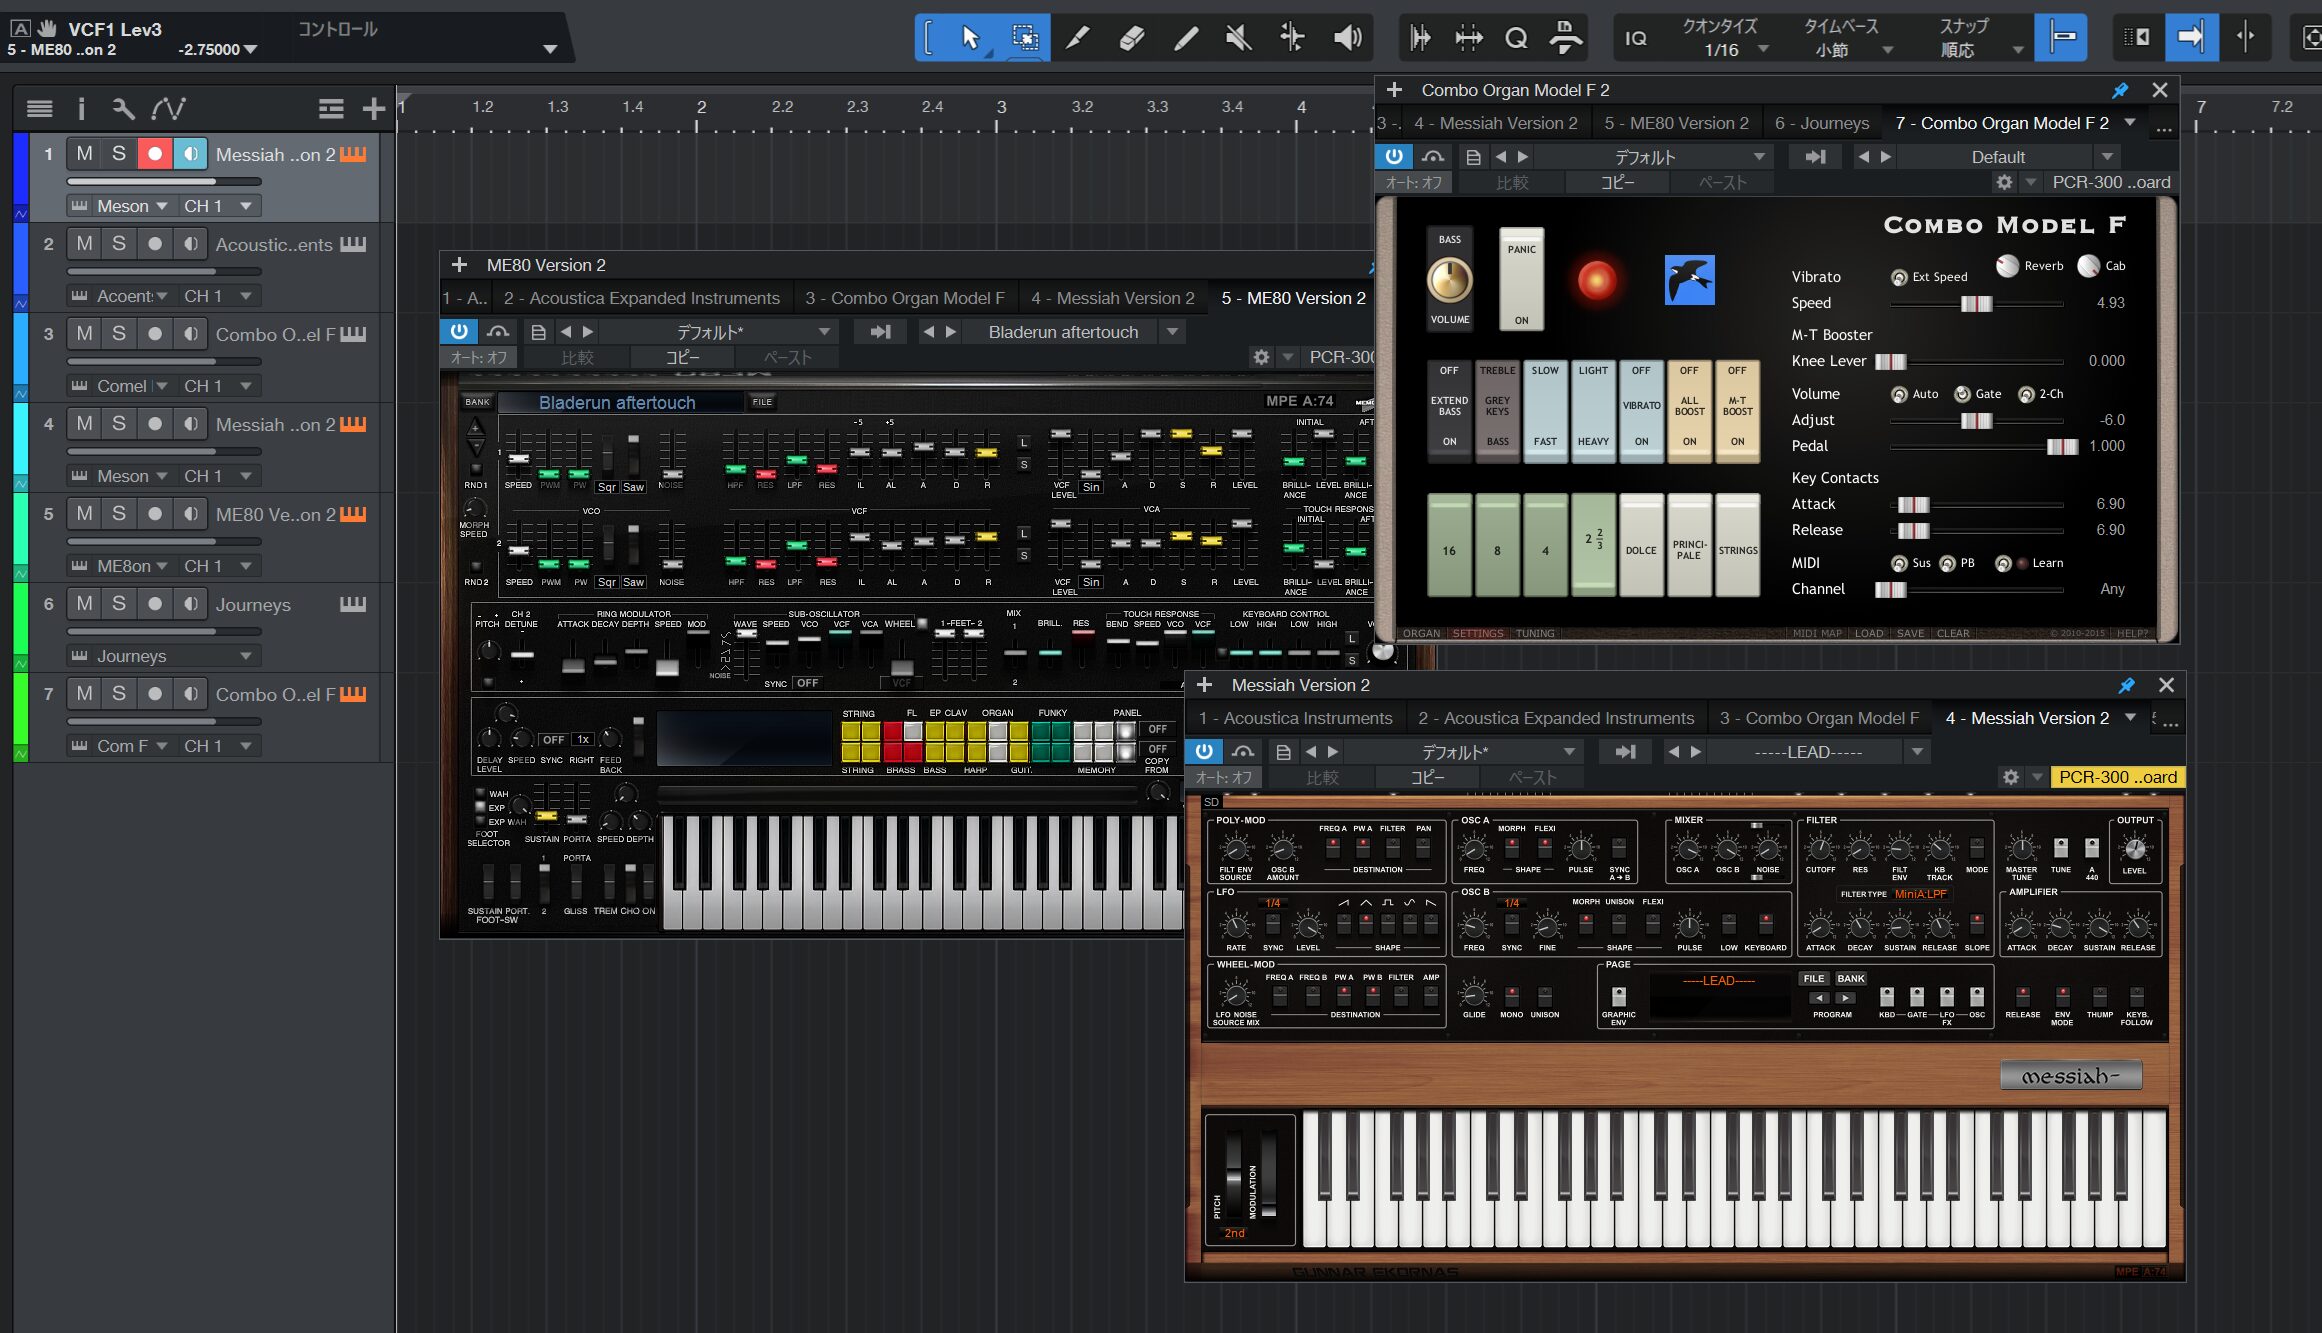Open preset file icon in ME80 Version 2 window
This screenshot has height=1333, width=2322.
(538, 332)
